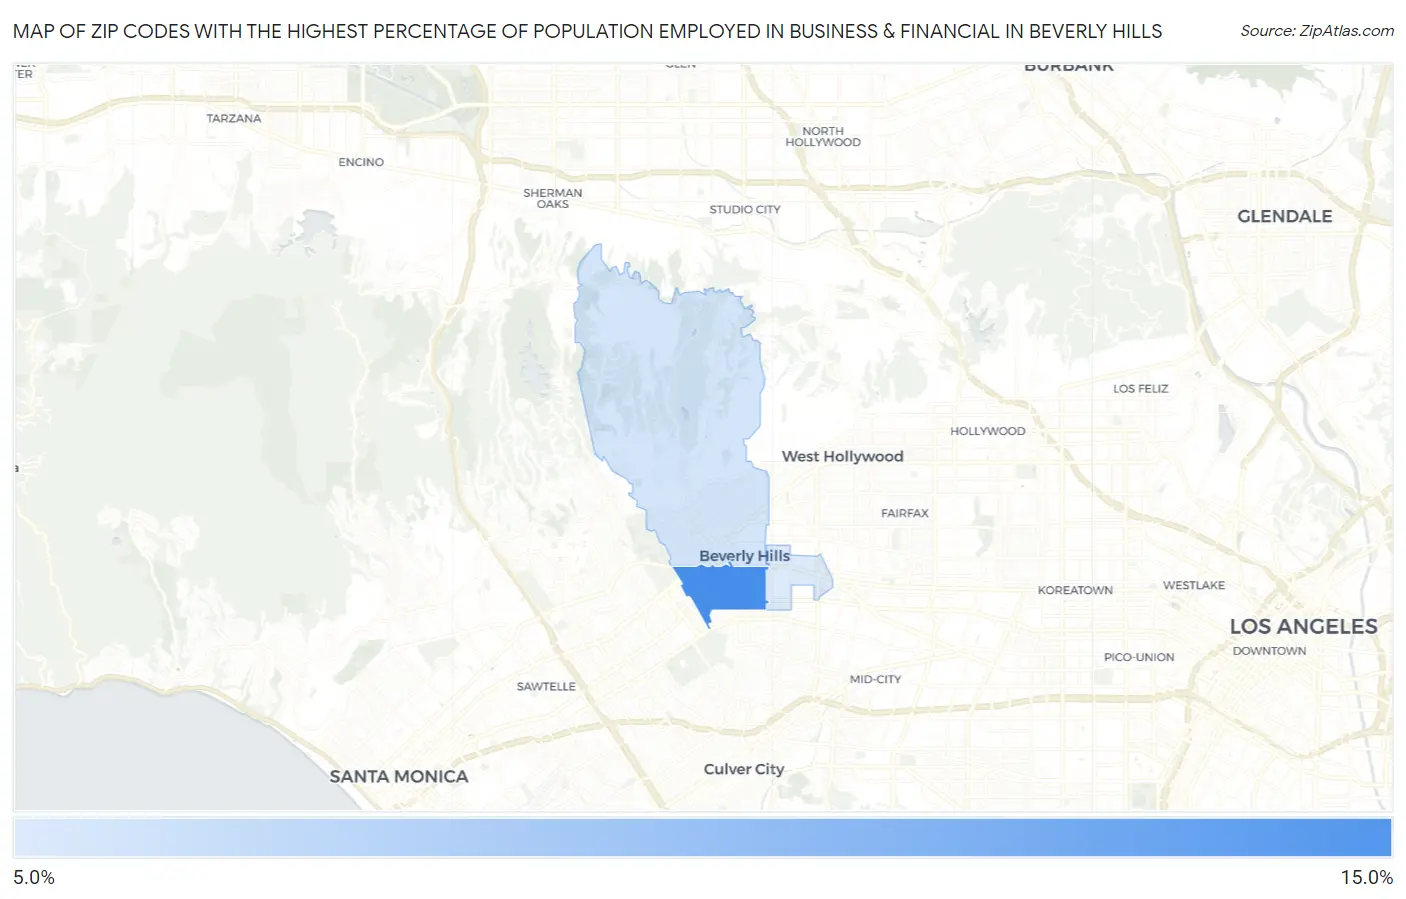Click the TARZANA label

coord(234,118)
